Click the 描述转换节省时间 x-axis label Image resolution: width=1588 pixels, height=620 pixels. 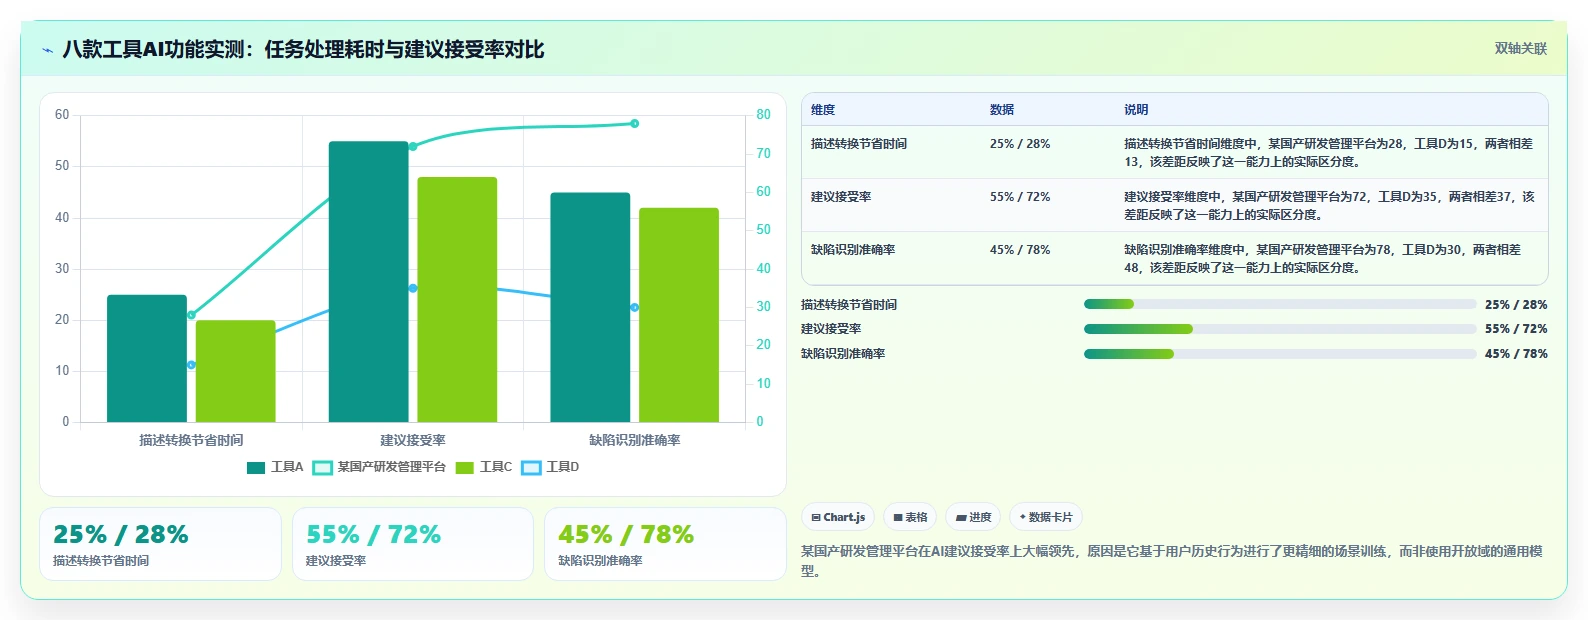191,440
